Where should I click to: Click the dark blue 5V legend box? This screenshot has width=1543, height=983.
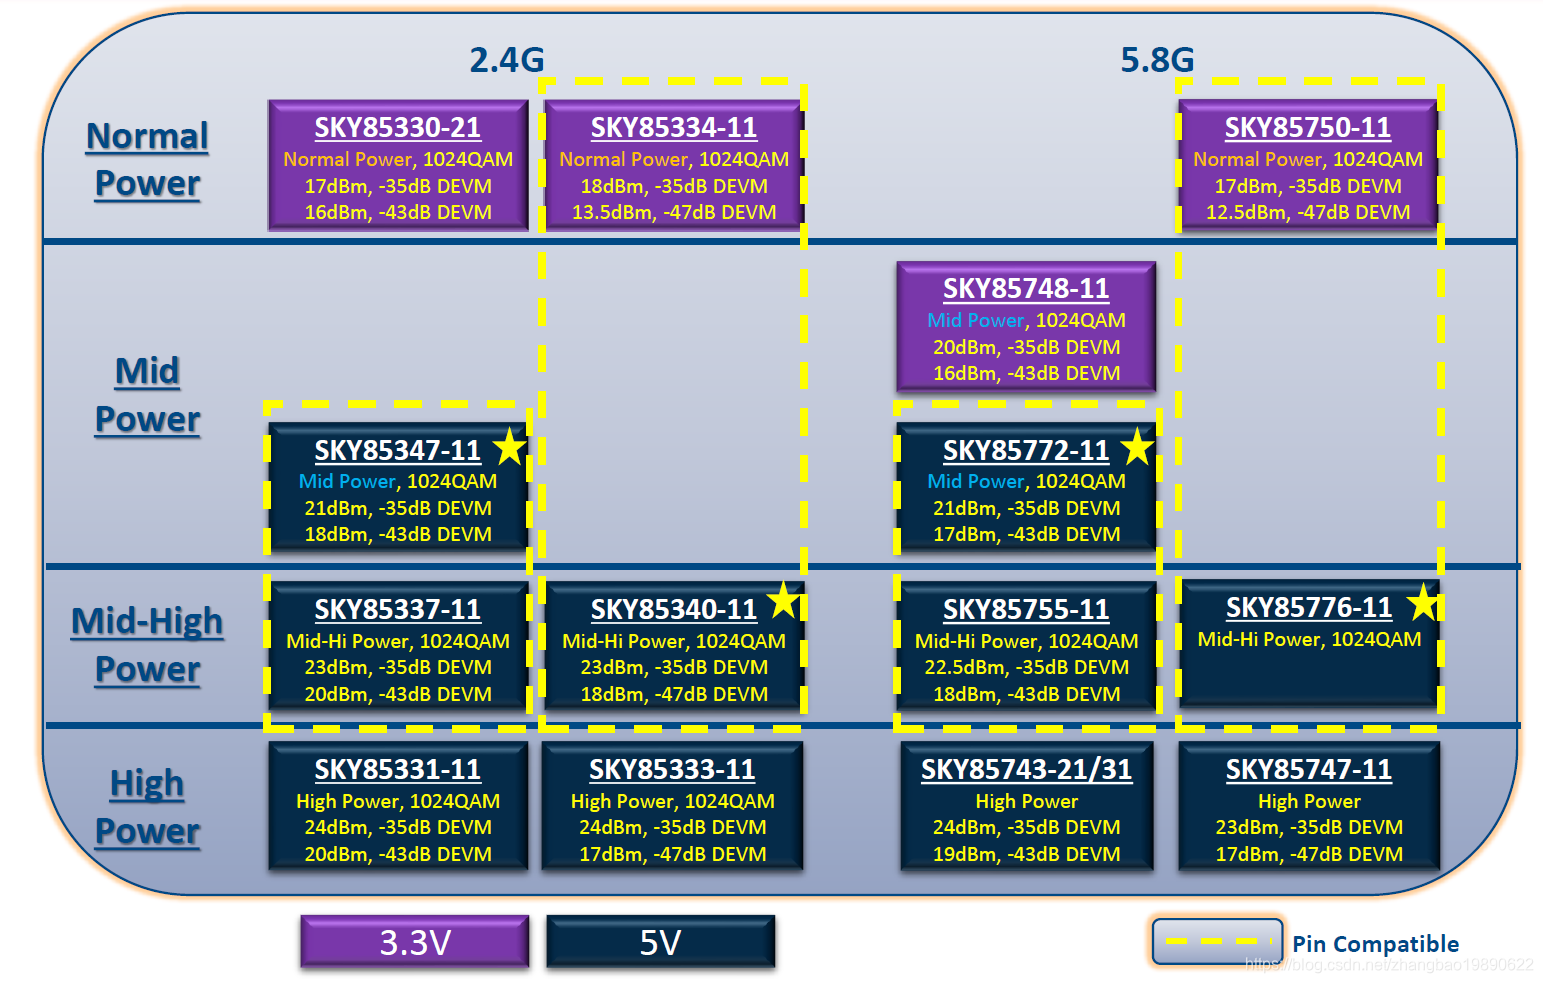click(x=659, y=941)
